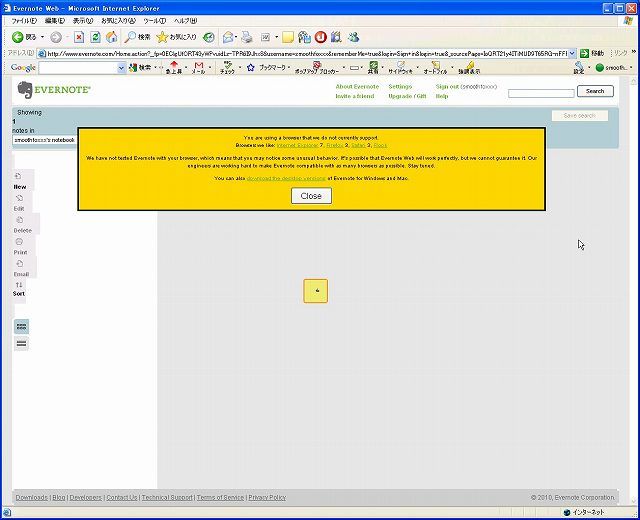
Task: Open the サイドウィキ icon
Action: (400, 68)
